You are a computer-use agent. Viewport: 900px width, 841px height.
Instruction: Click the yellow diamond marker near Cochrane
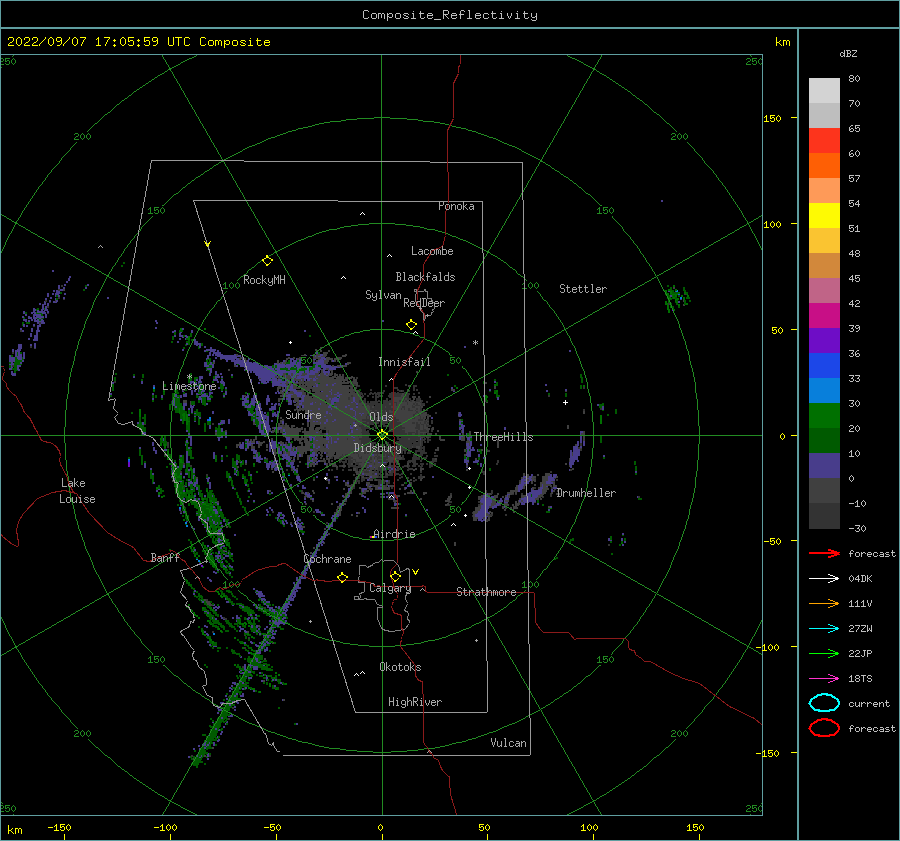click(343, 577)
